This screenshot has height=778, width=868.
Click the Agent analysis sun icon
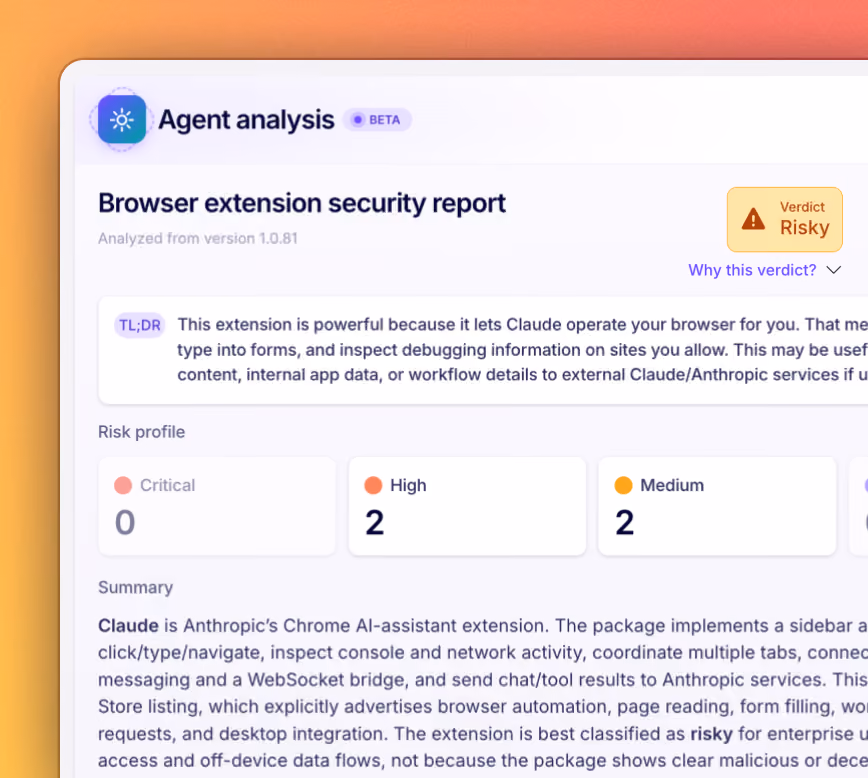tap(122, 120)
